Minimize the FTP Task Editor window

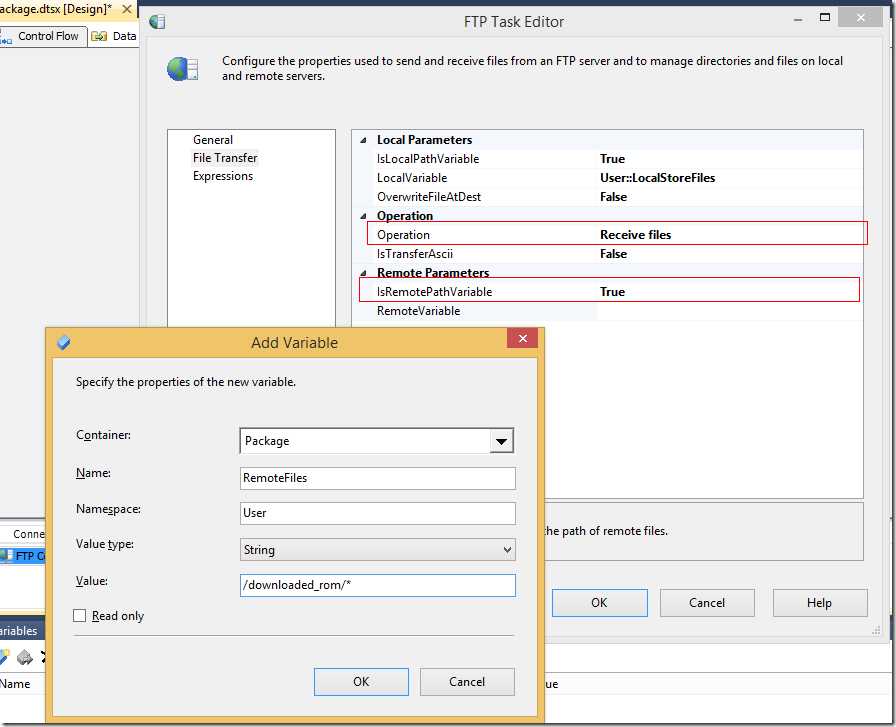click(x=798, y=20)
